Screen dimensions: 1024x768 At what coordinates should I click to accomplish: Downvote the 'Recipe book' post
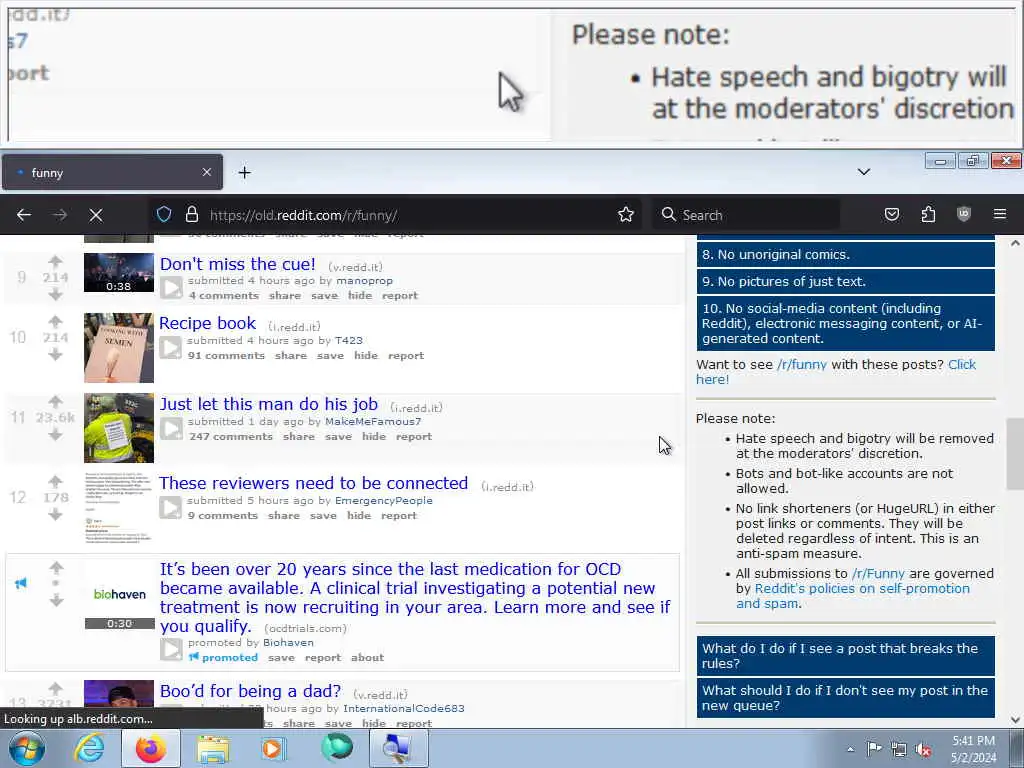tap(56, 355)
